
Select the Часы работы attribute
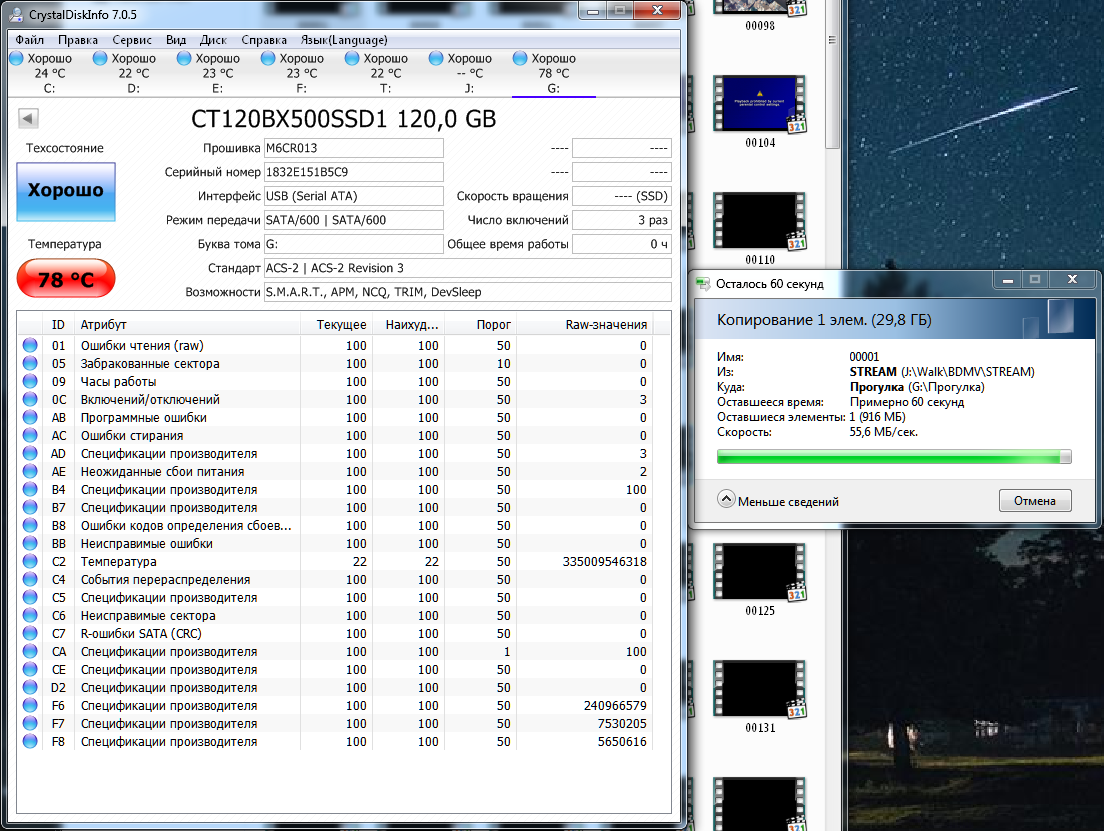(x=118, y=382)
